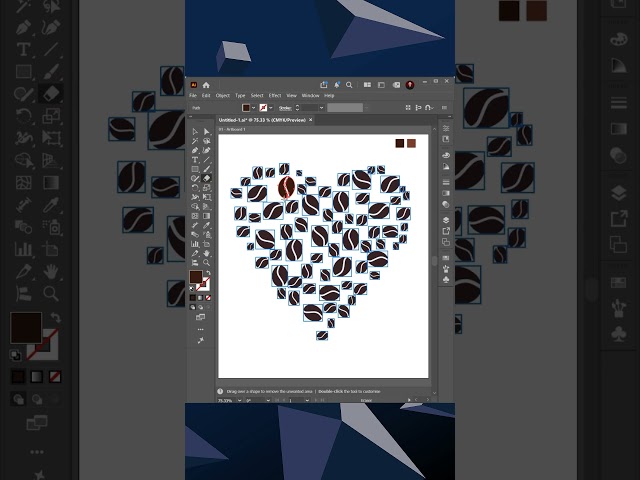Image resolution: width=640 pixels, height=480 pixels.
Task: Open the Layers panel icon
Action: tap(446, 220)
